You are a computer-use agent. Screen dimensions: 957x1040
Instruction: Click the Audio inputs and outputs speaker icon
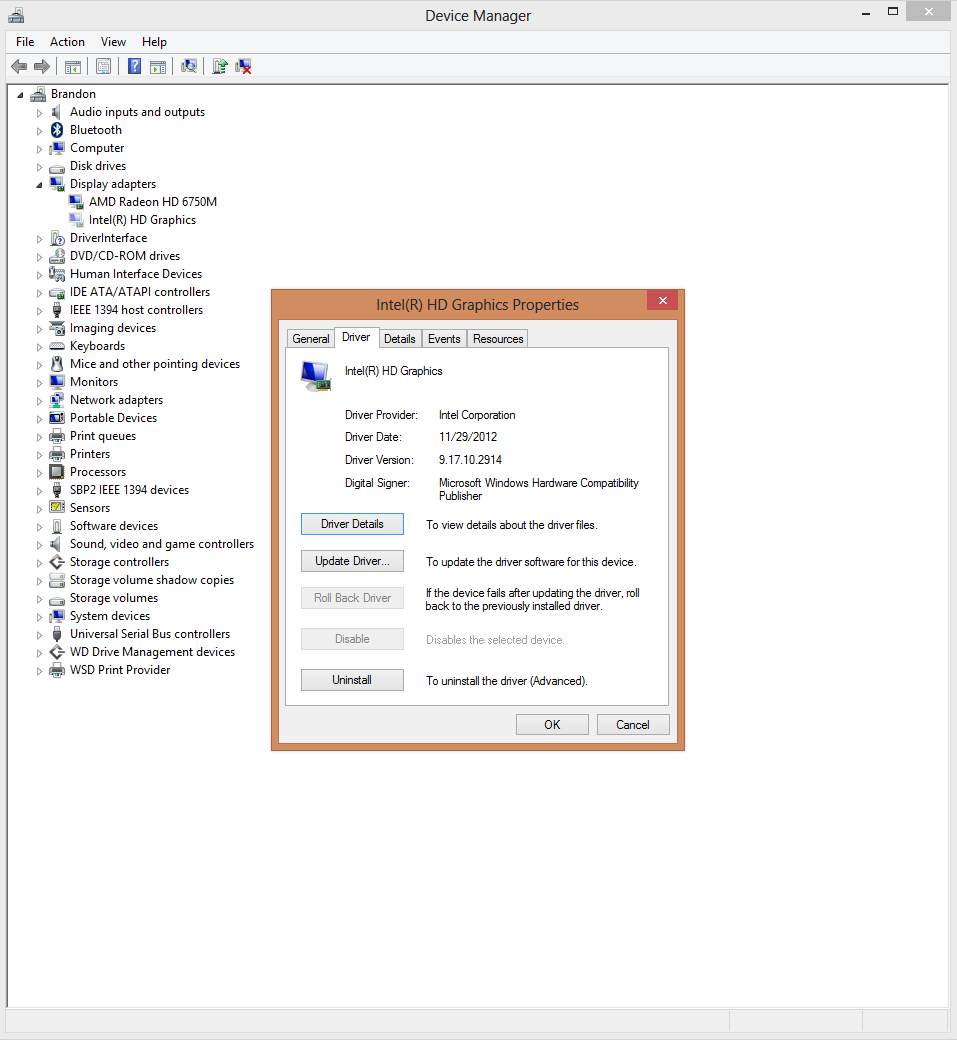coord(57,112)
